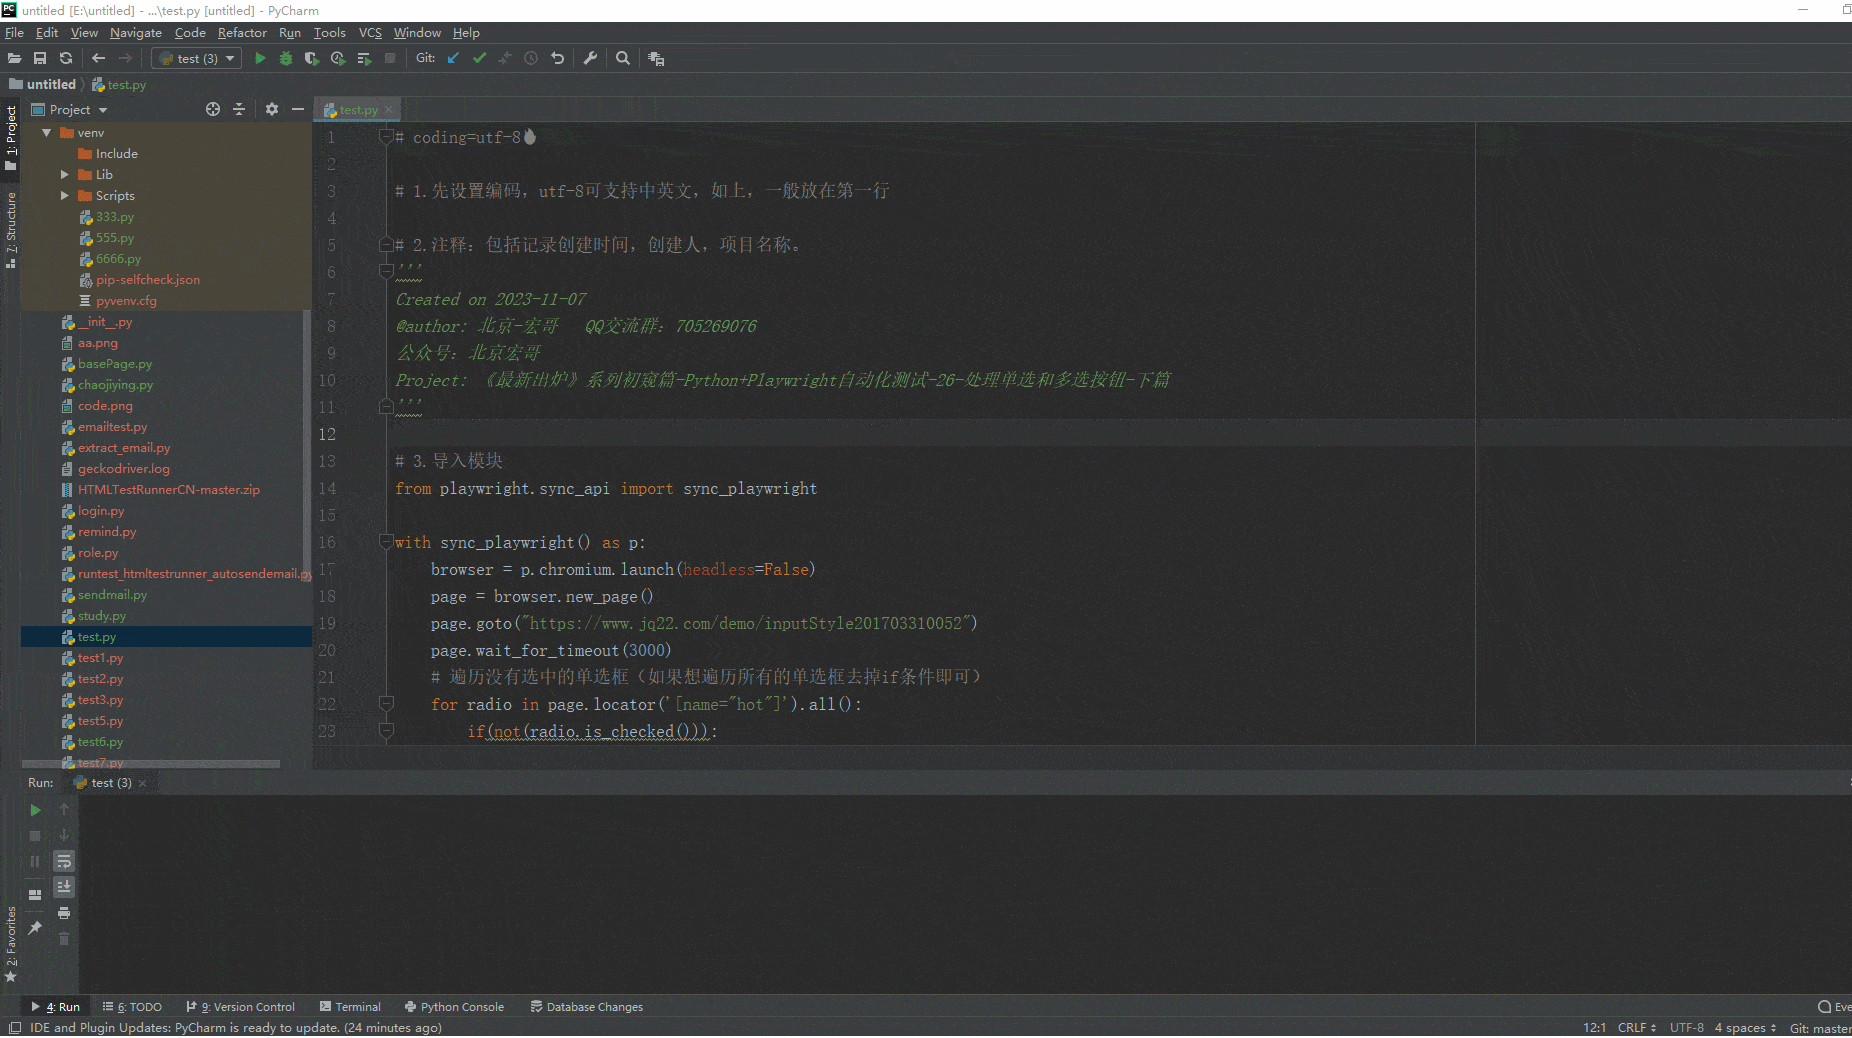
Task: Toggle Soft-Wrap in the Run console
Action: click(64, 861)
